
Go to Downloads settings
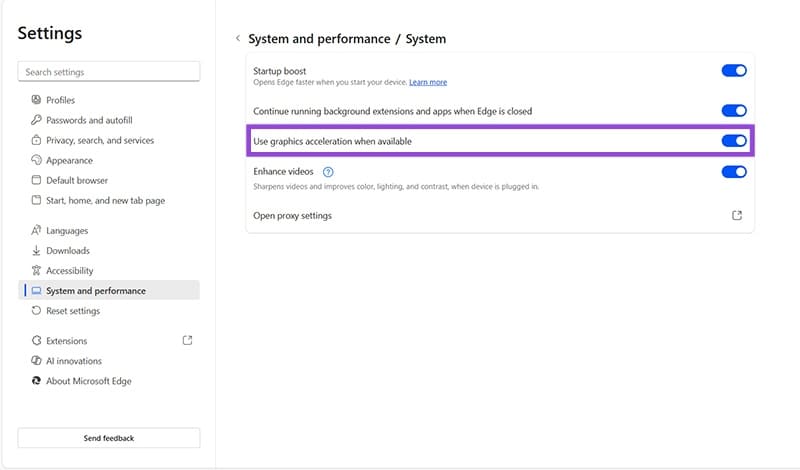point(109,250)
